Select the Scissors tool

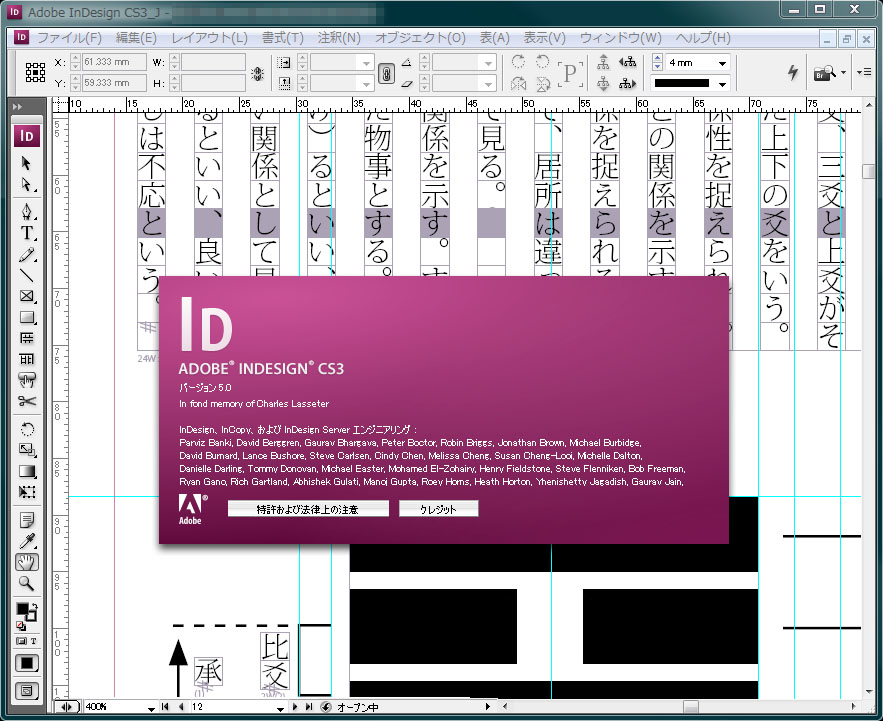click(x=27, y=401)
